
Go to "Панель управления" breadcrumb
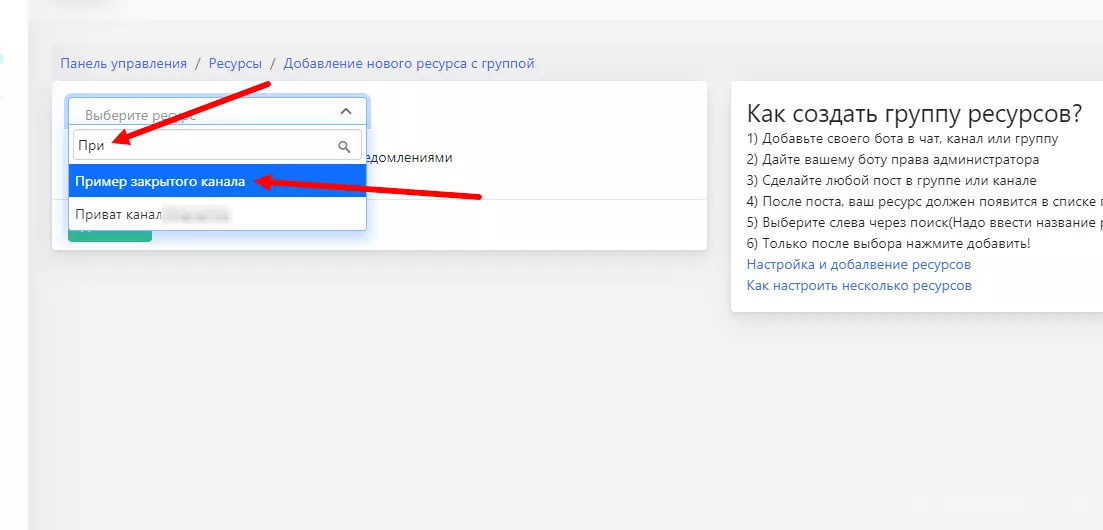[x=123, y=63]
